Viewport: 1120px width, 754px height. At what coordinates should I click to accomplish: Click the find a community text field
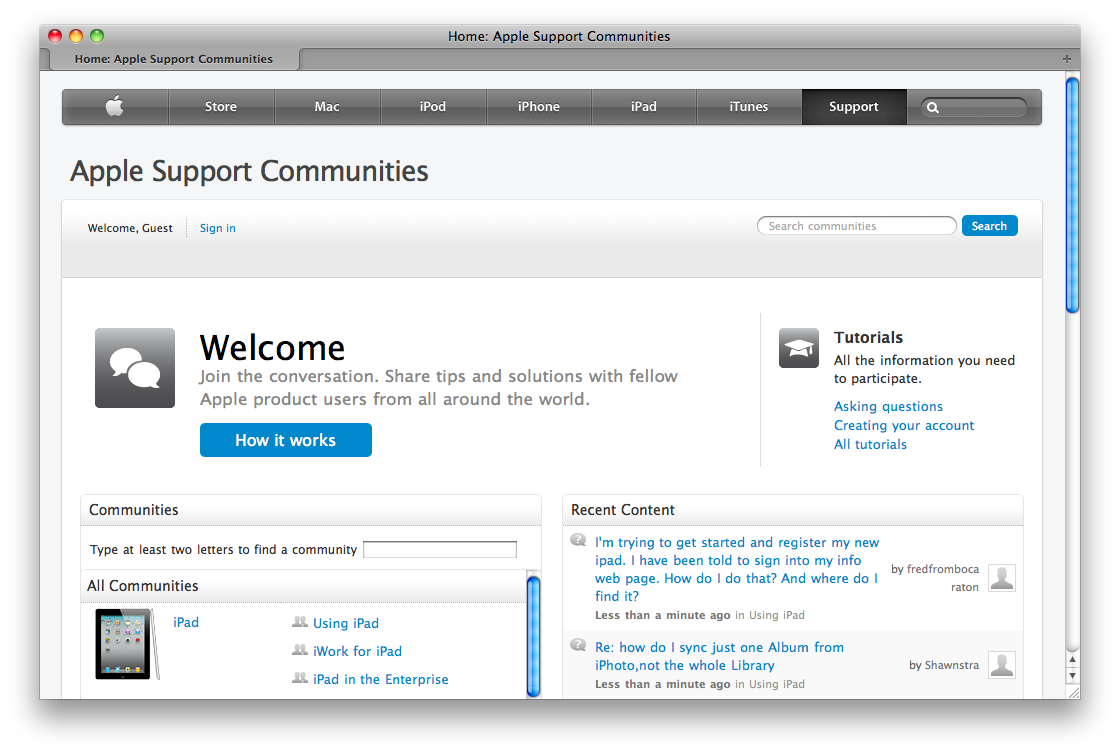tap(440, 549)
